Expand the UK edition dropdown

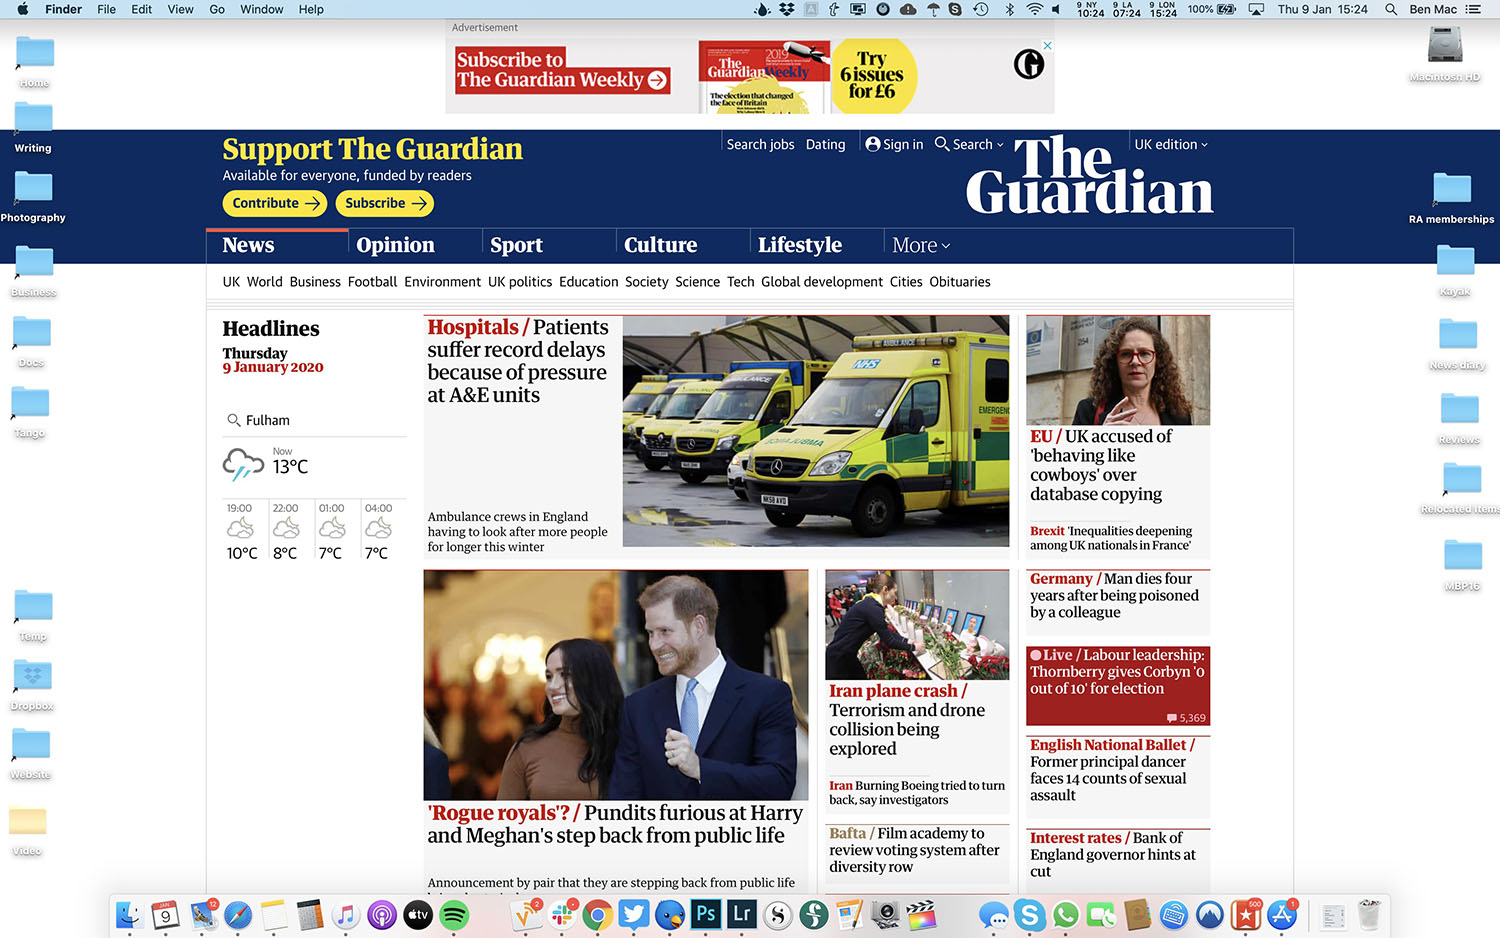click(1170, 145)
